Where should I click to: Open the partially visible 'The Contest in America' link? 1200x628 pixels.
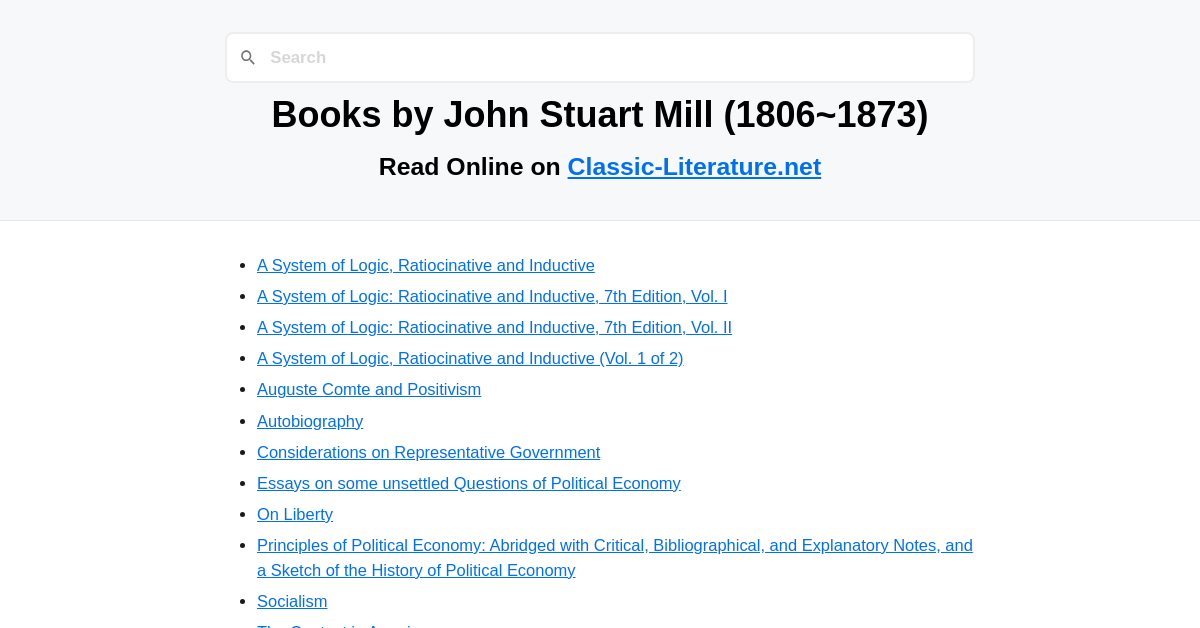(x=337, y=626)
